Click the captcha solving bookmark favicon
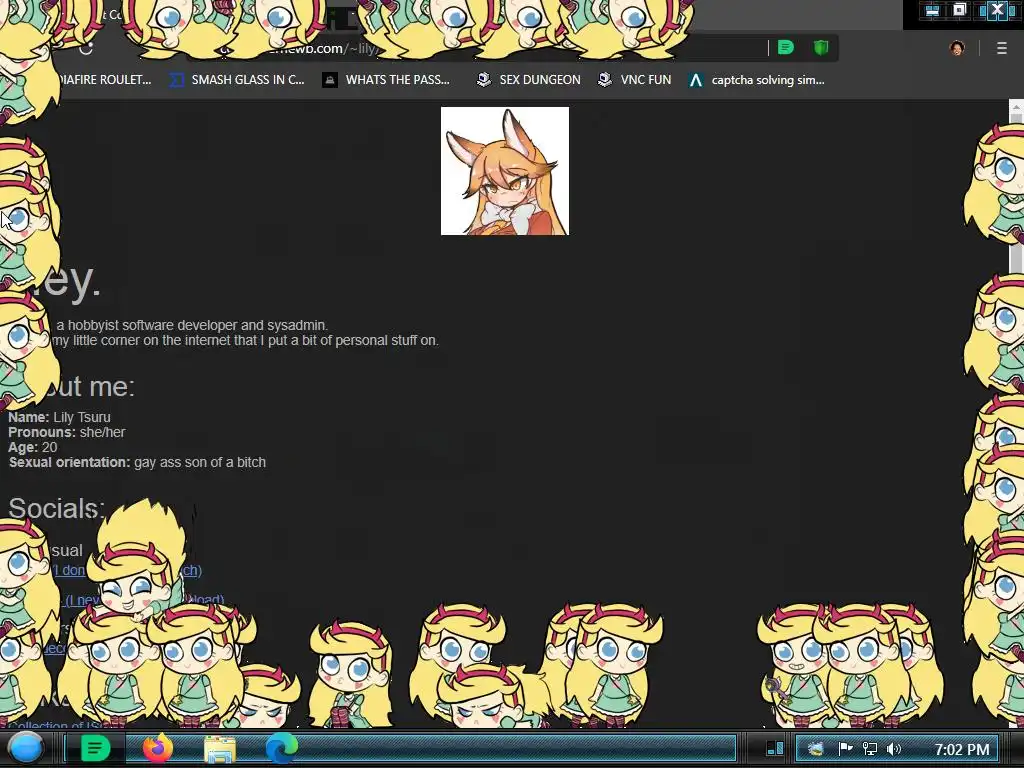The height and width of the screenshot is (768, 1024). pos(696,80)
